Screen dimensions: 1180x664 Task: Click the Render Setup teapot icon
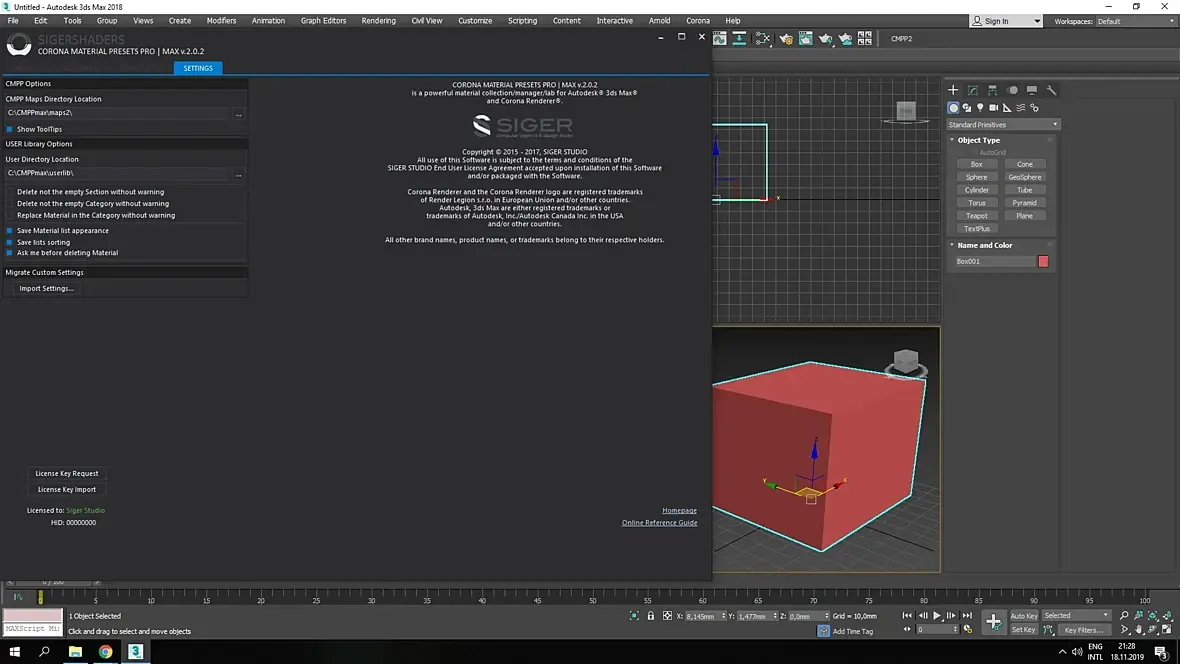pyautogui.click(x=786, y=39)
